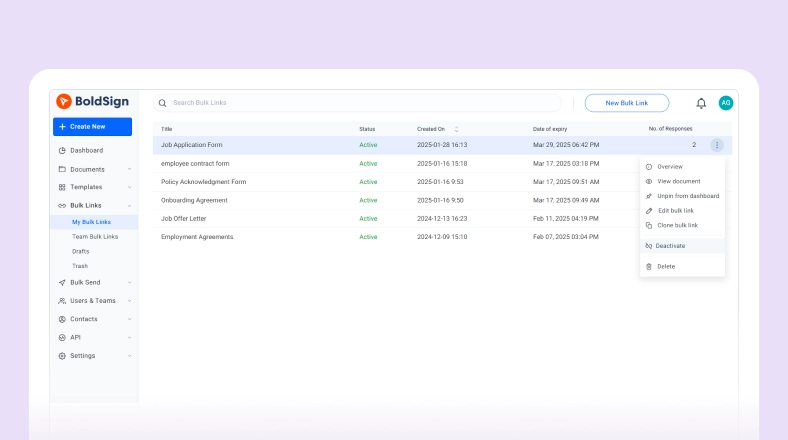
Task: Sort by the Created On column arrows
Action: point(456,129)
